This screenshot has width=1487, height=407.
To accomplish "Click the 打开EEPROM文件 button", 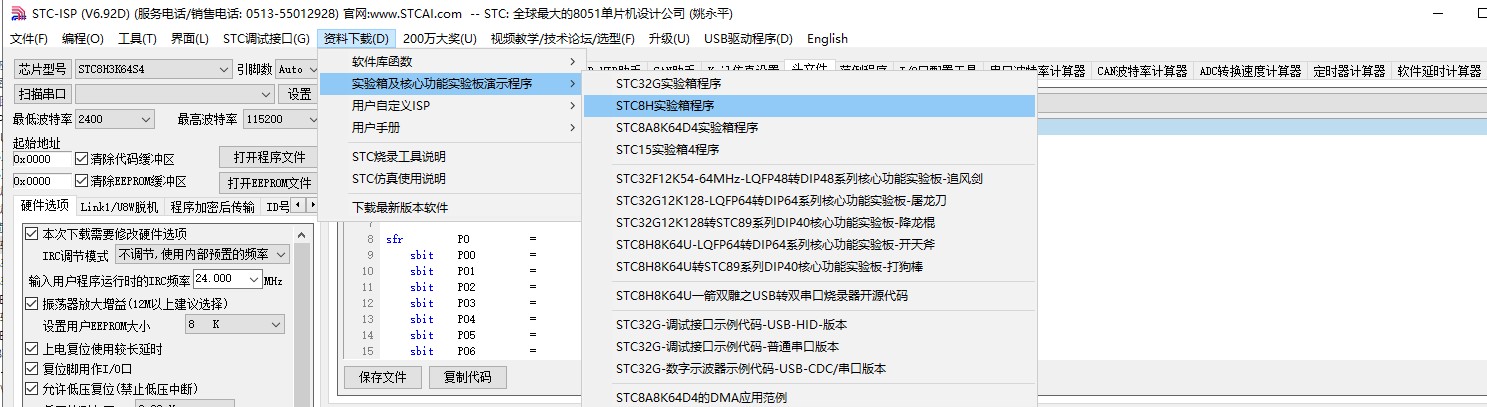I will click(268, 182).
